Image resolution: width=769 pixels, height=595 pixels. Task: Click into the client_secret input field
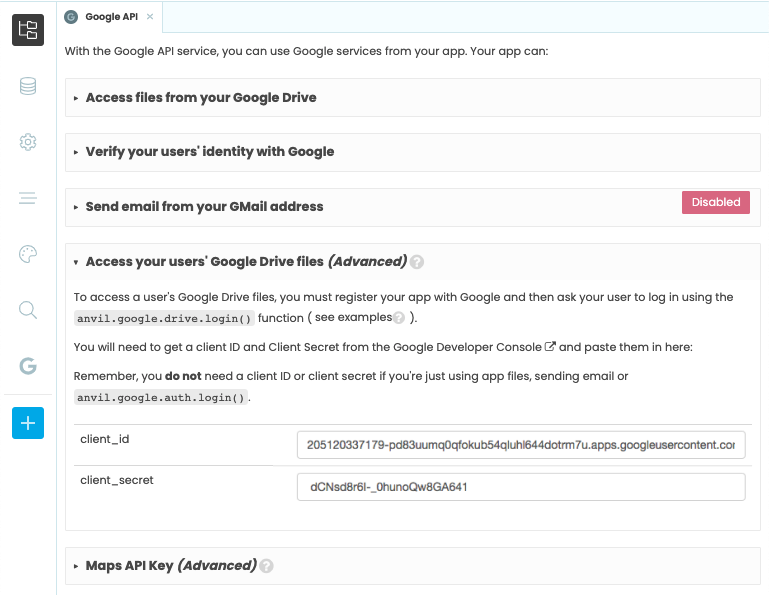pos(521,487)
